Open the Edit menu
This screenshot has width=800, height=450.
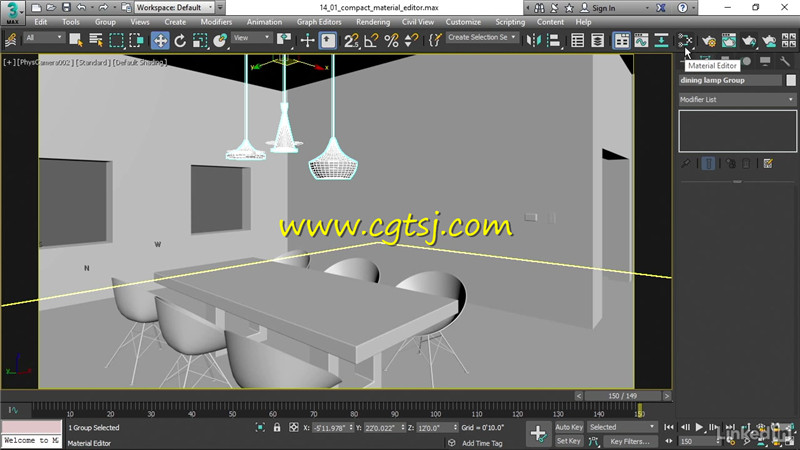(x=41, y=22)
